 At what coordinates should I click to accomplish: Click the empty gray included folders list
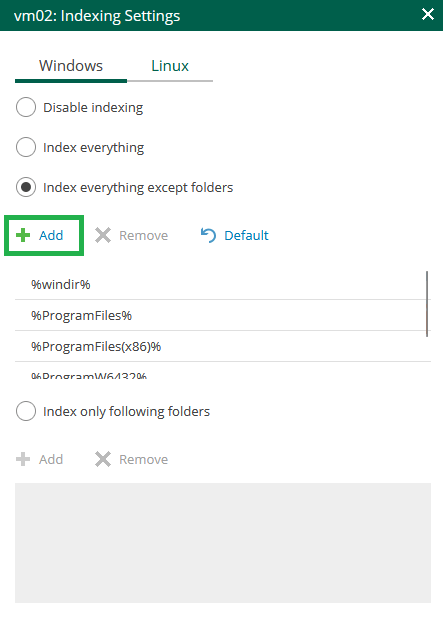pos(223,543)
